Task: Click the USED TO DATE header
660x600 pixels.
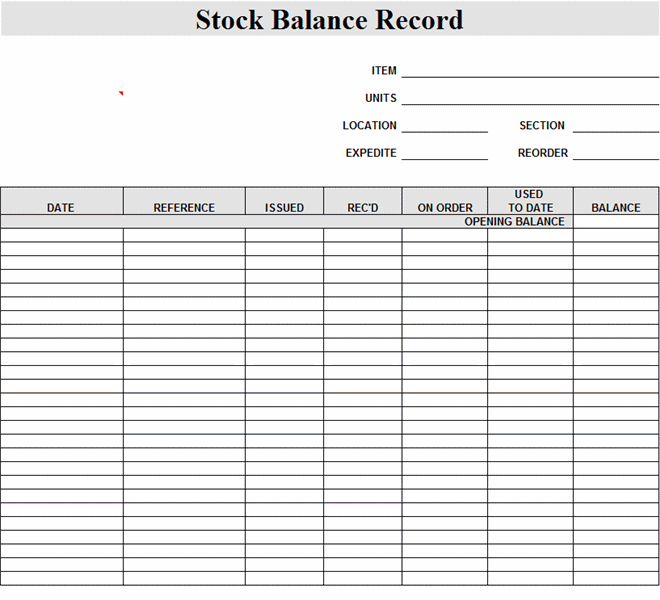Action: tap(530, 201)
